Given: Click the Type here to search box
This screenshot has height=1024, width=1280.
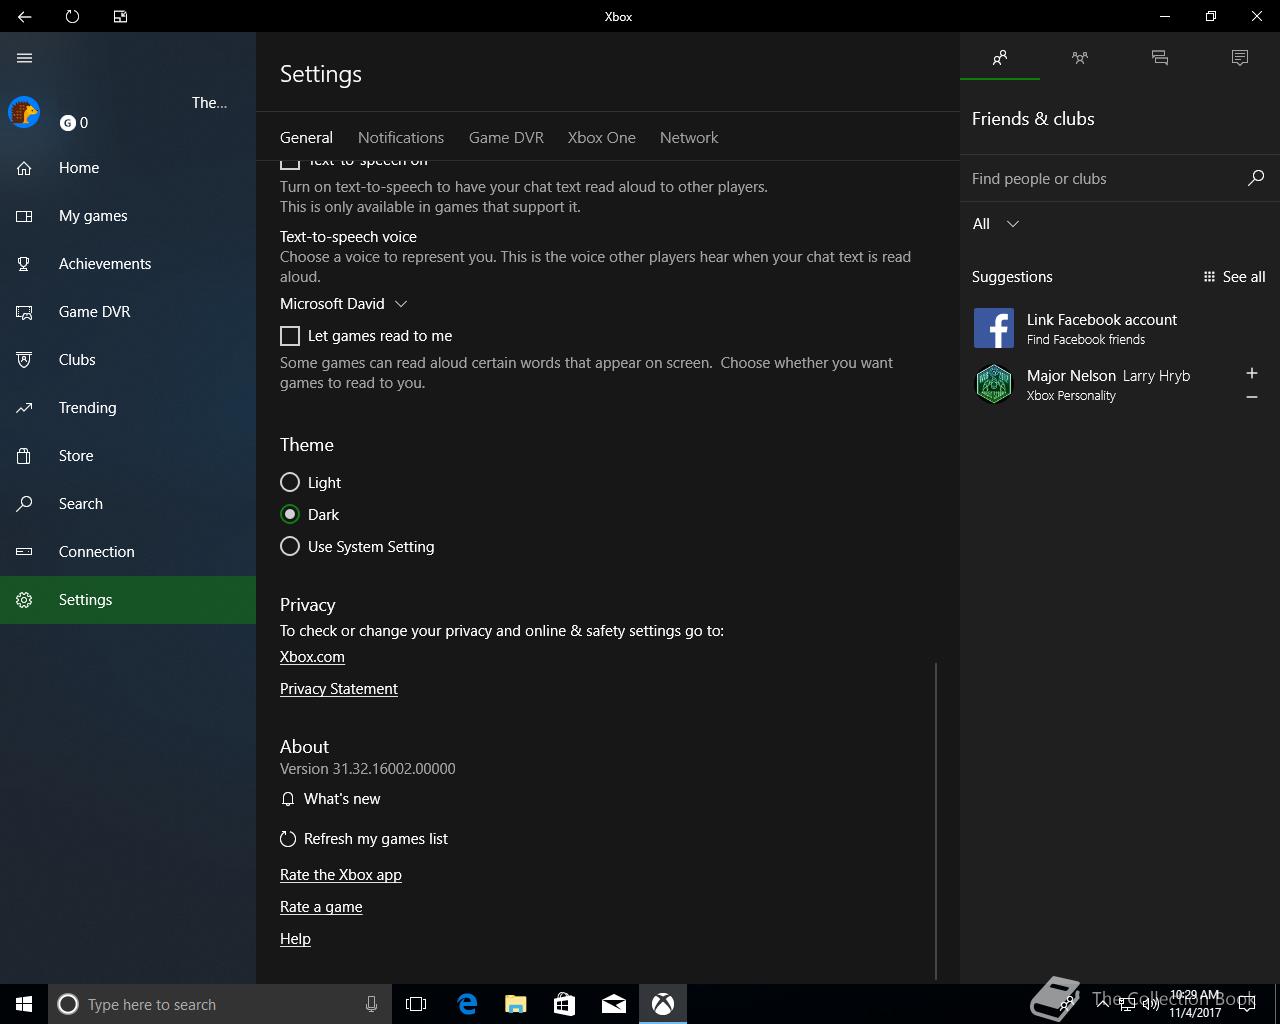Looking at the screenshot, I should pyautogui.click(x=220, y=1004).
